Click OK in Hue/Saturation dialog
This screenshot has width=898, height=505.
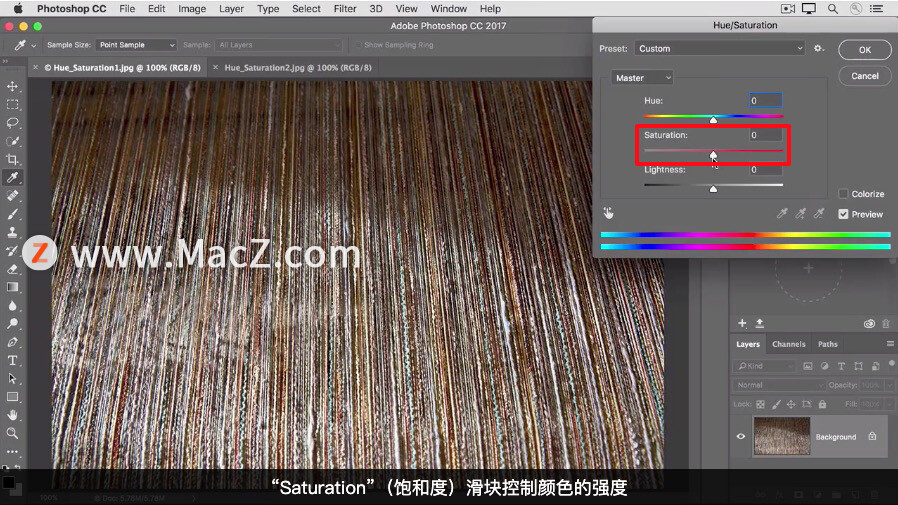pyautogui.click(x=865, y=50)
